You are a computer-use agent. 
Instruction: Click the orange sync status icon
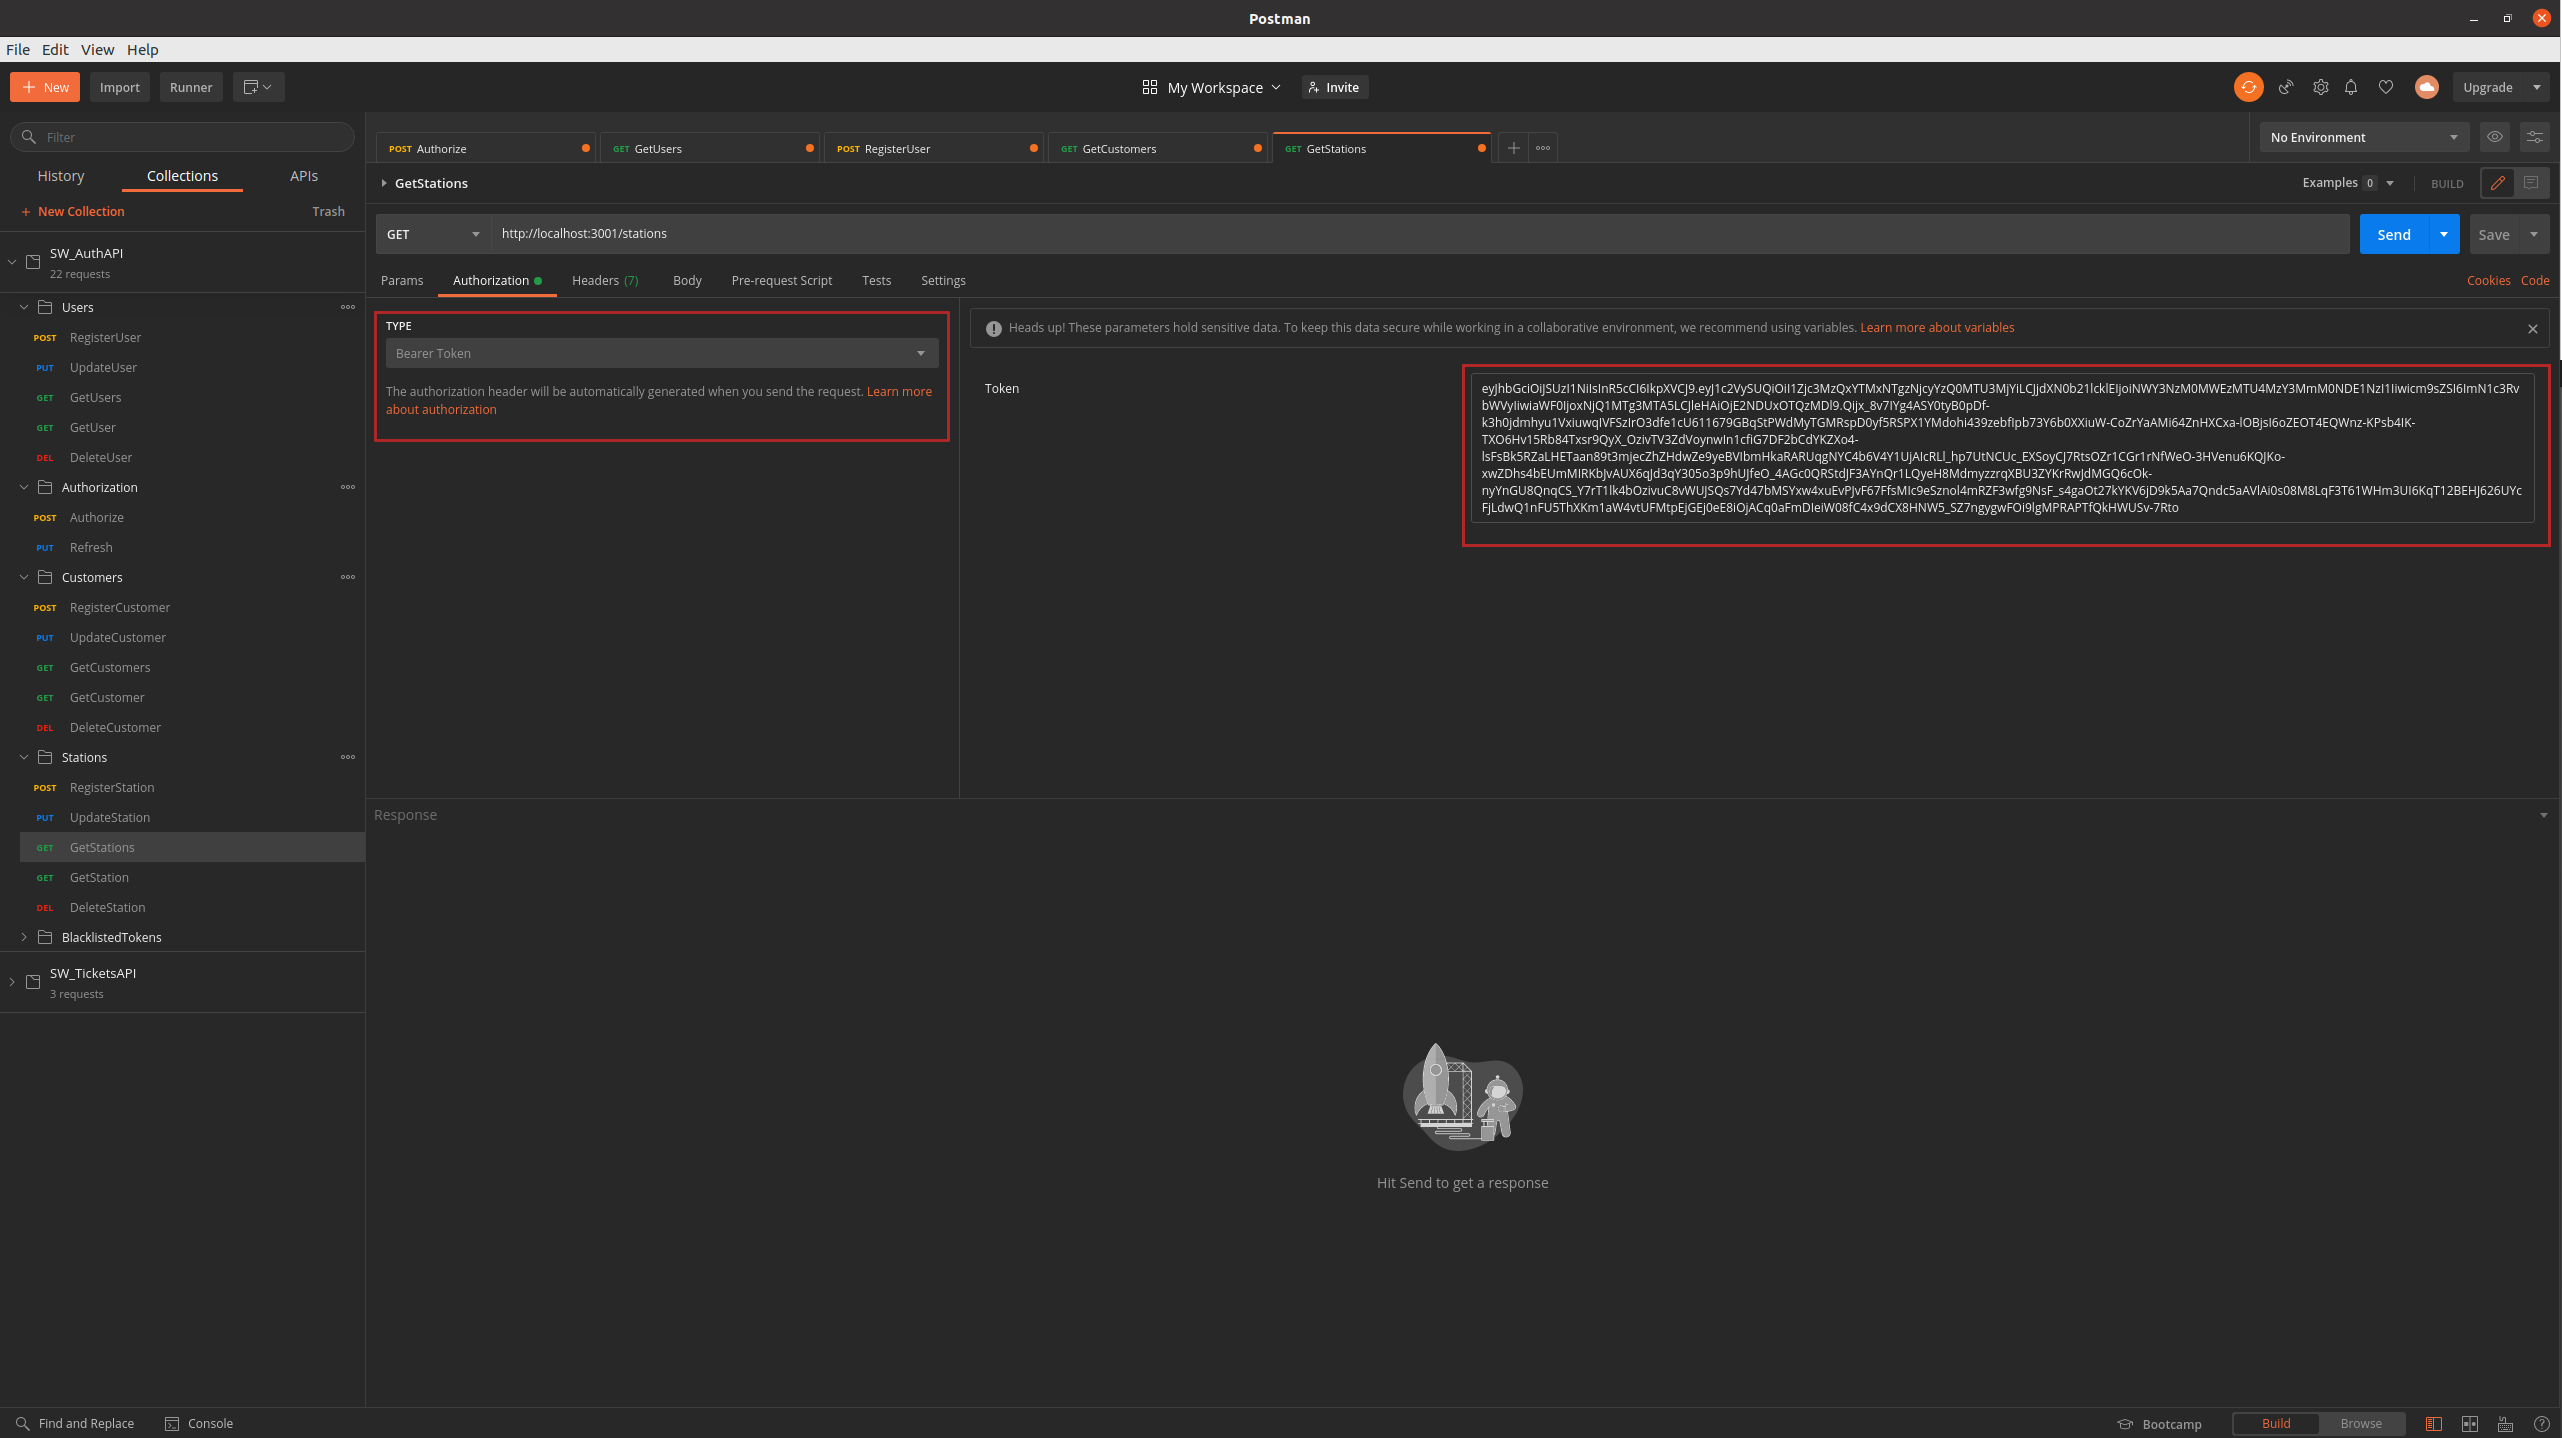coord(2248,87)
